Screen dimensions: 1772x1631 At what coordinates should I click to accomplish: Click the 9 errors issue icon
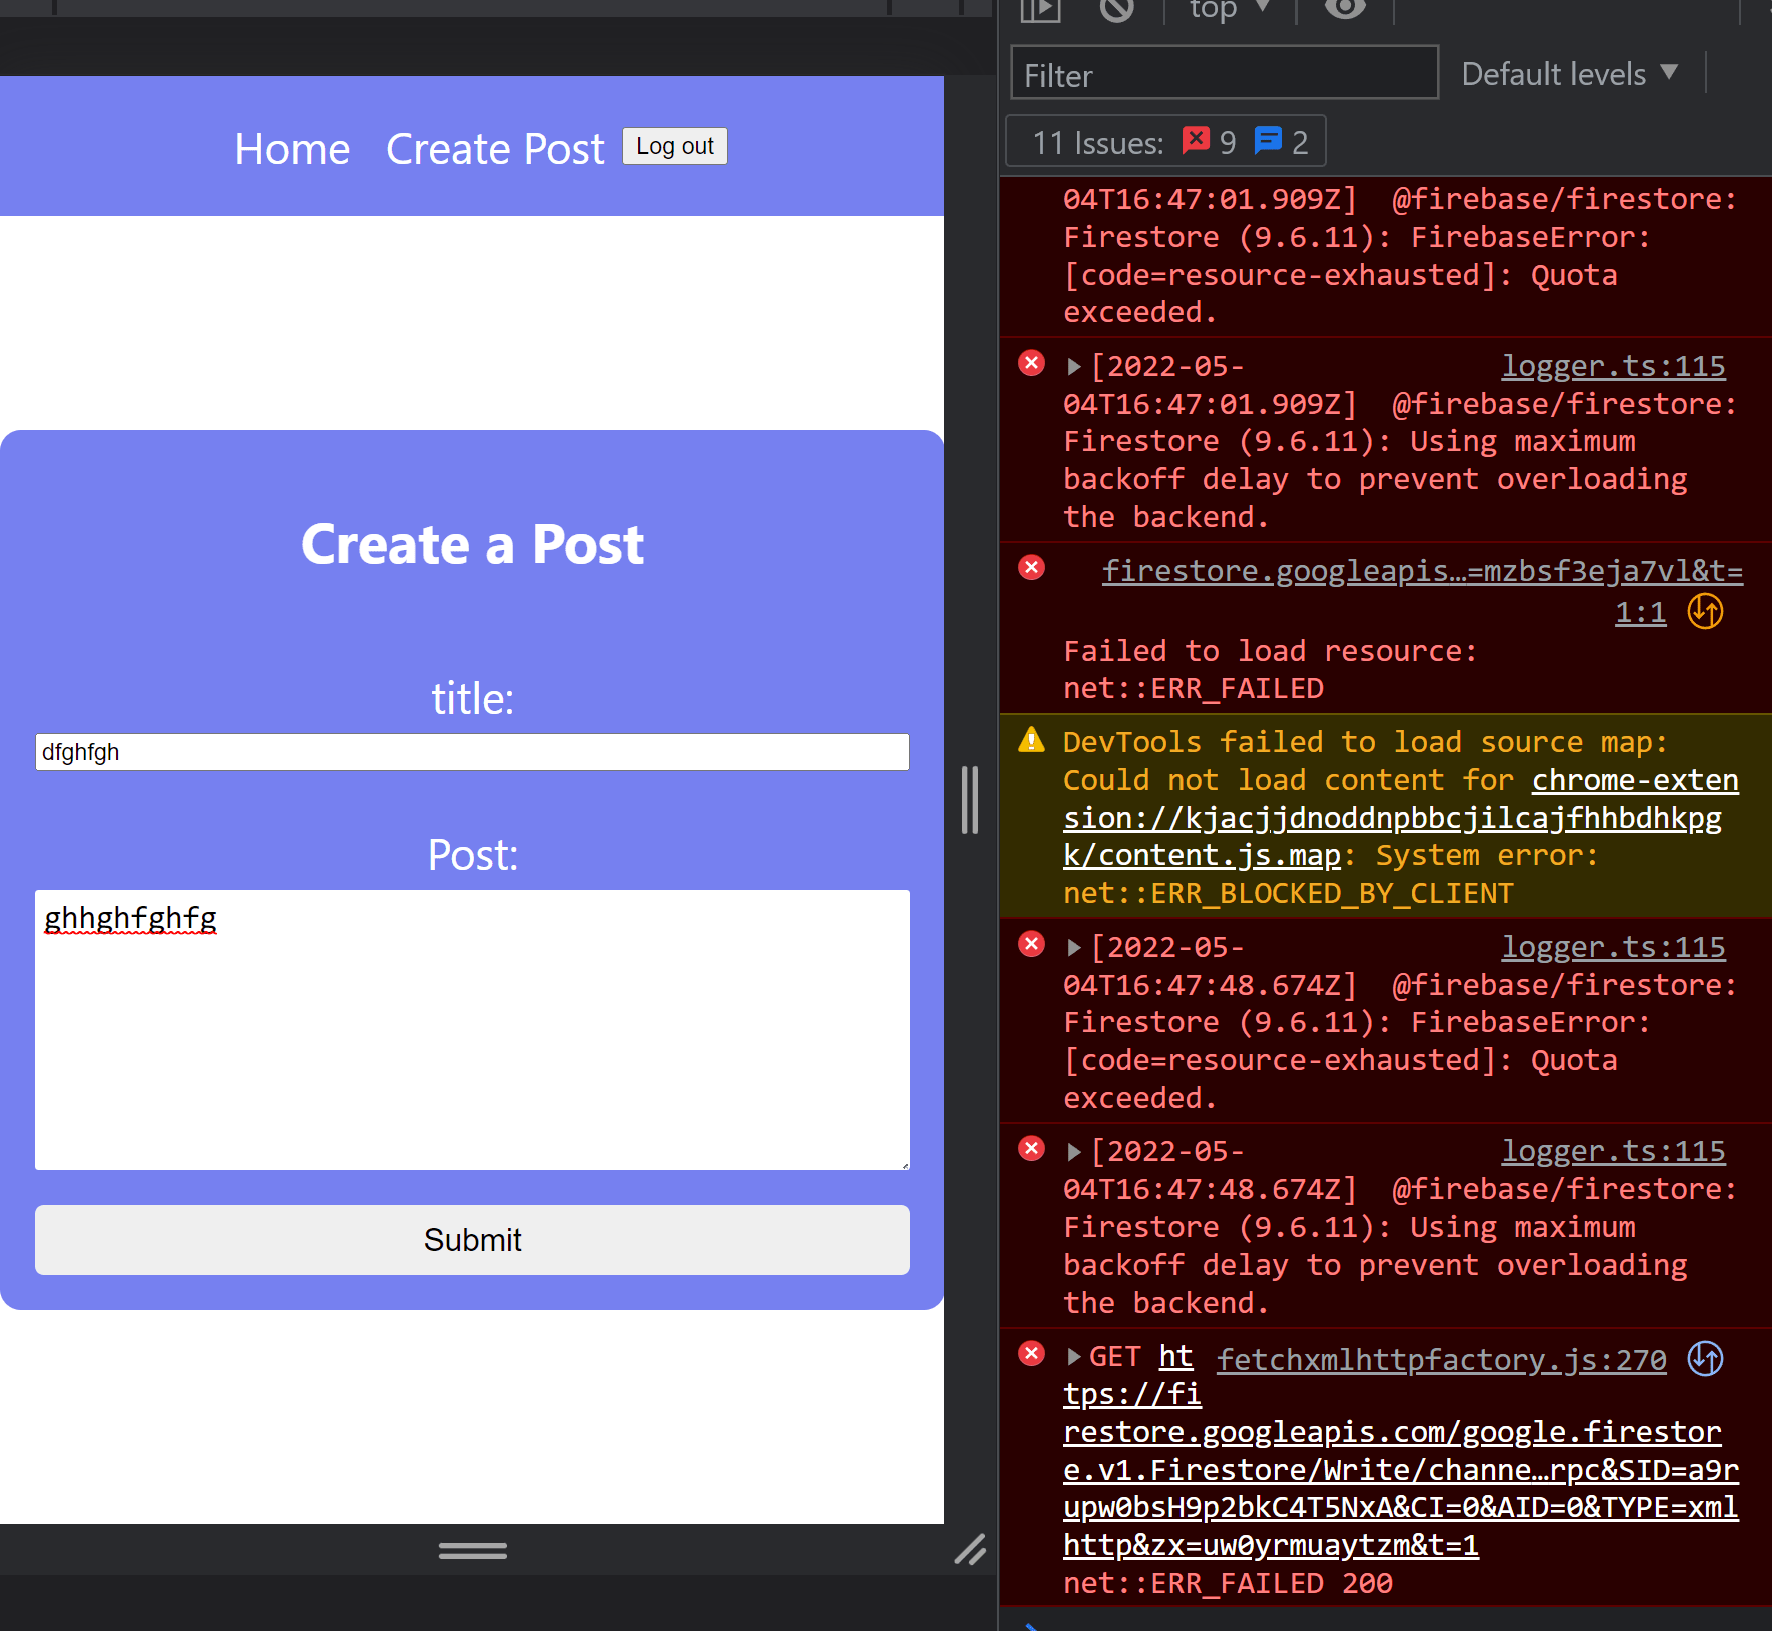tap(1197, 140)
